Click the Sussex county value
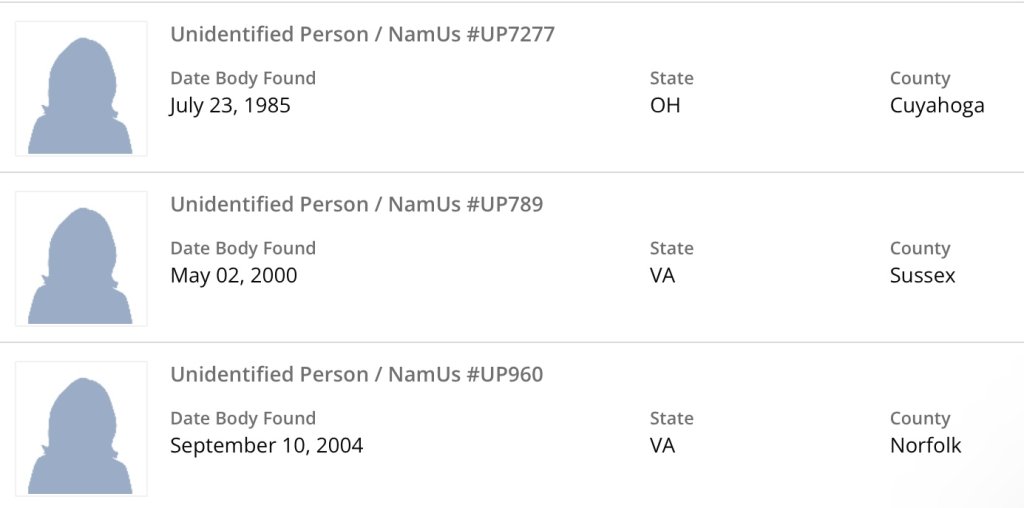This screenshot has height=508, width=1024. point(922,275)
